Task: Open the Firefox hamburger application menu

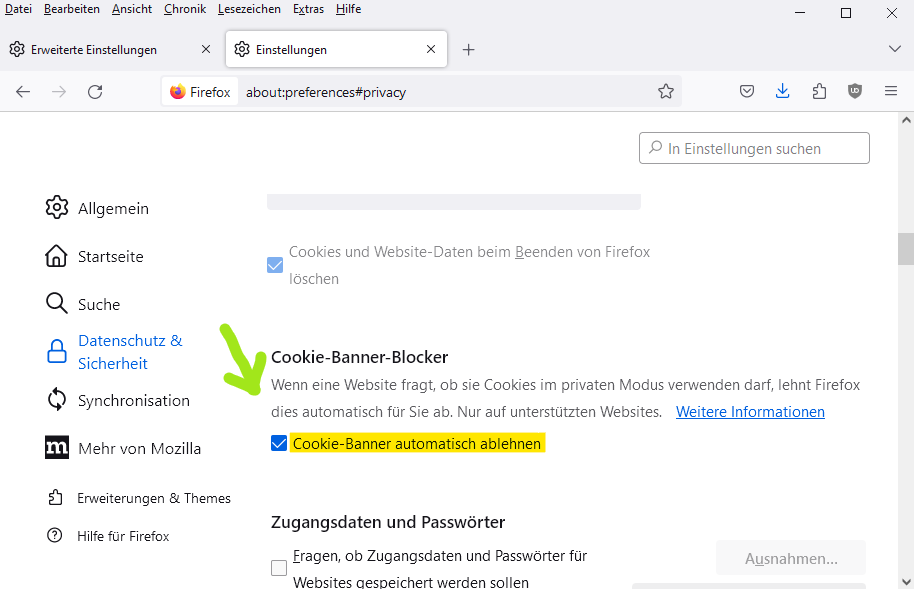Action: pyautogui.click(x=891, y=91)
